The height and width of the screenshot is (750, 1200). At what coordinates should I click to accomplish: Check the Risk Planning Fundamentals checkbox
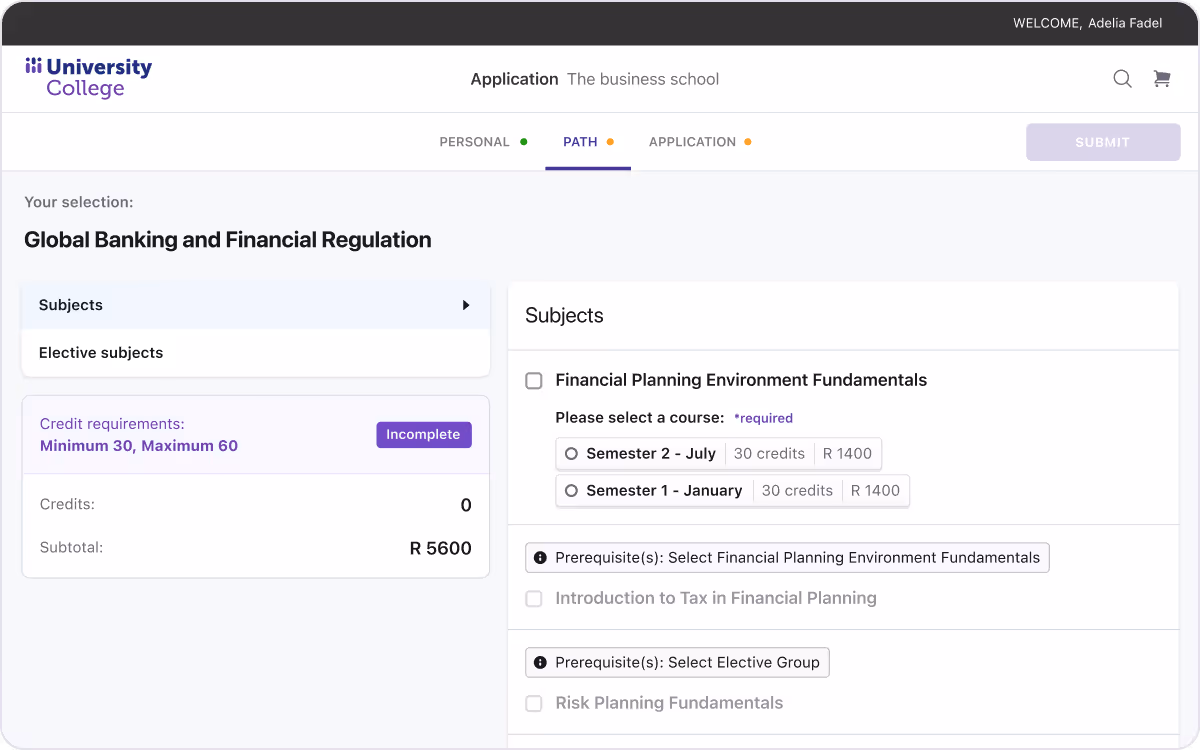point(533,703)
